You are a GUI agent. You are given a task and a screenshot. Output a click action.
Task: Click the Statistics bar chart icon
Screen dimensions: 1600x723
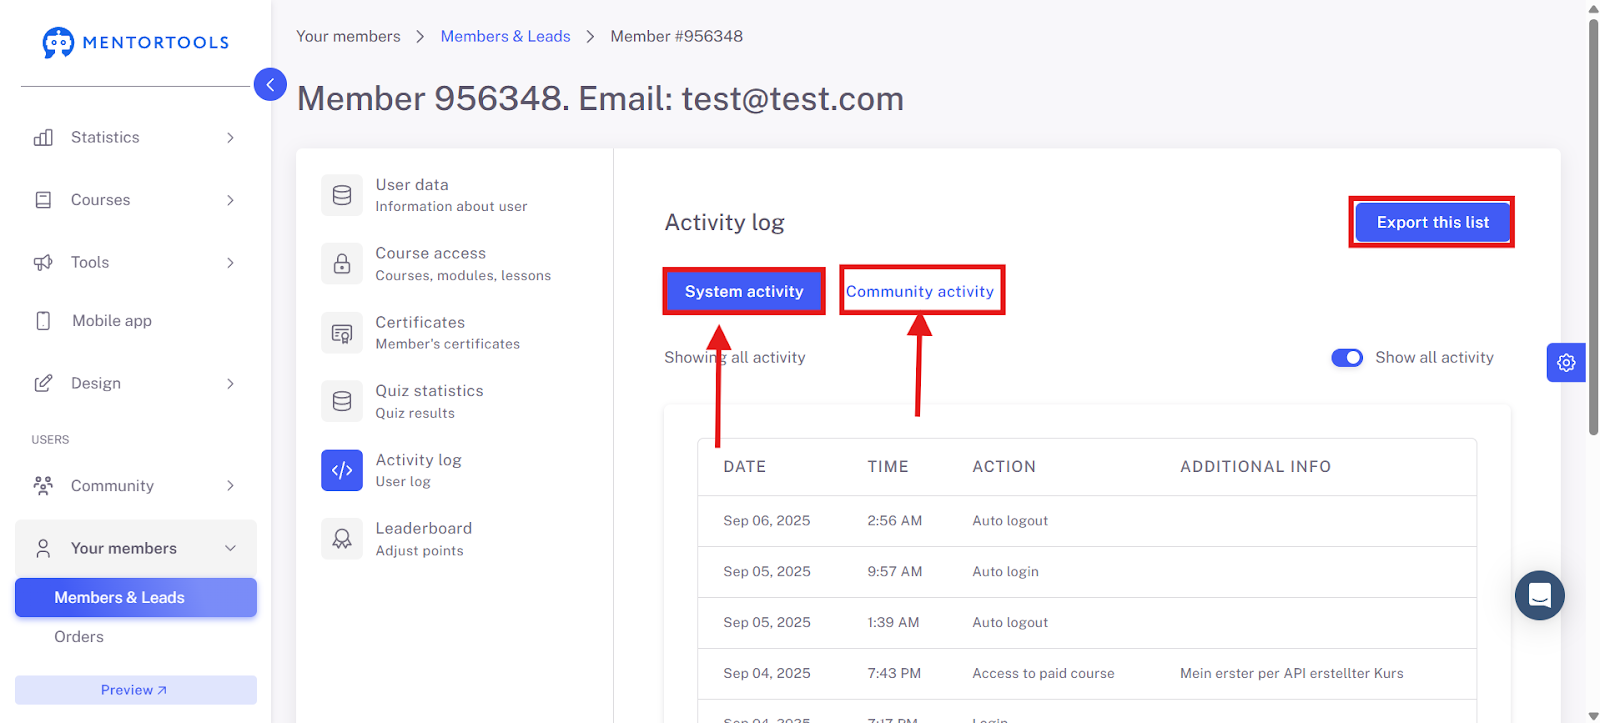43,138
